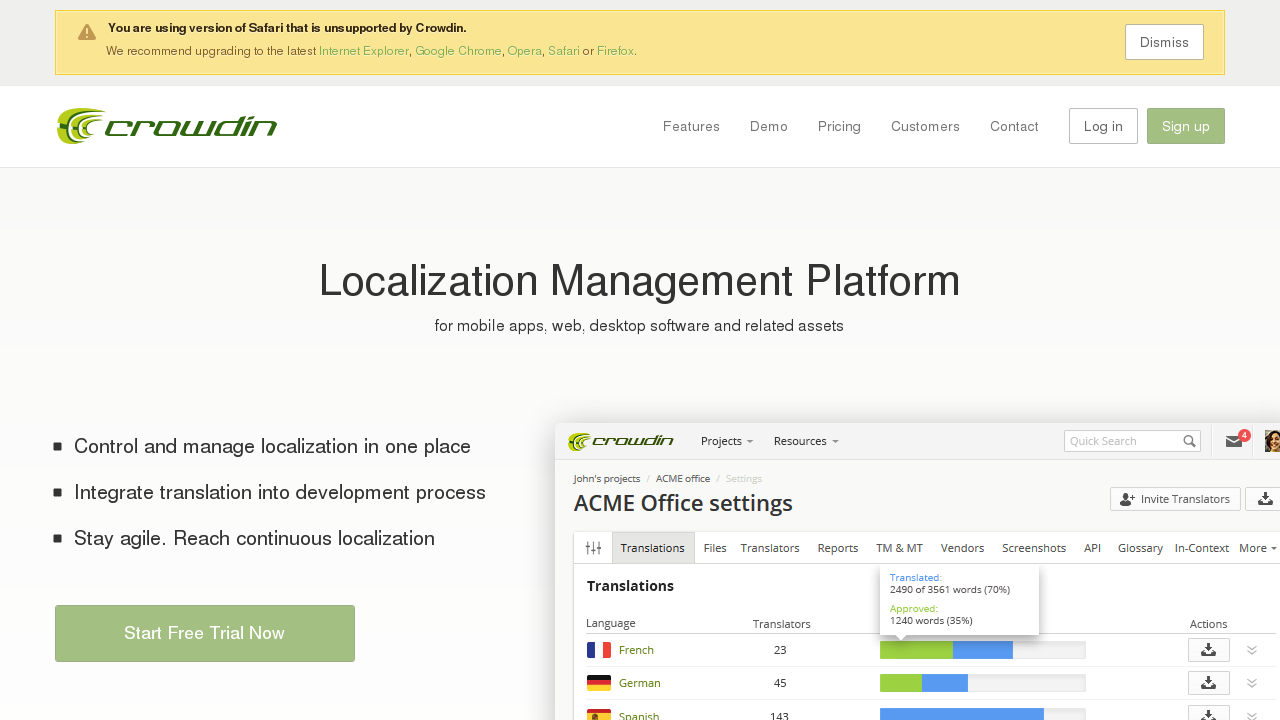
Task: Follow the Safari upgrade link
Action: pyautogui.click(x=564, y=51)
